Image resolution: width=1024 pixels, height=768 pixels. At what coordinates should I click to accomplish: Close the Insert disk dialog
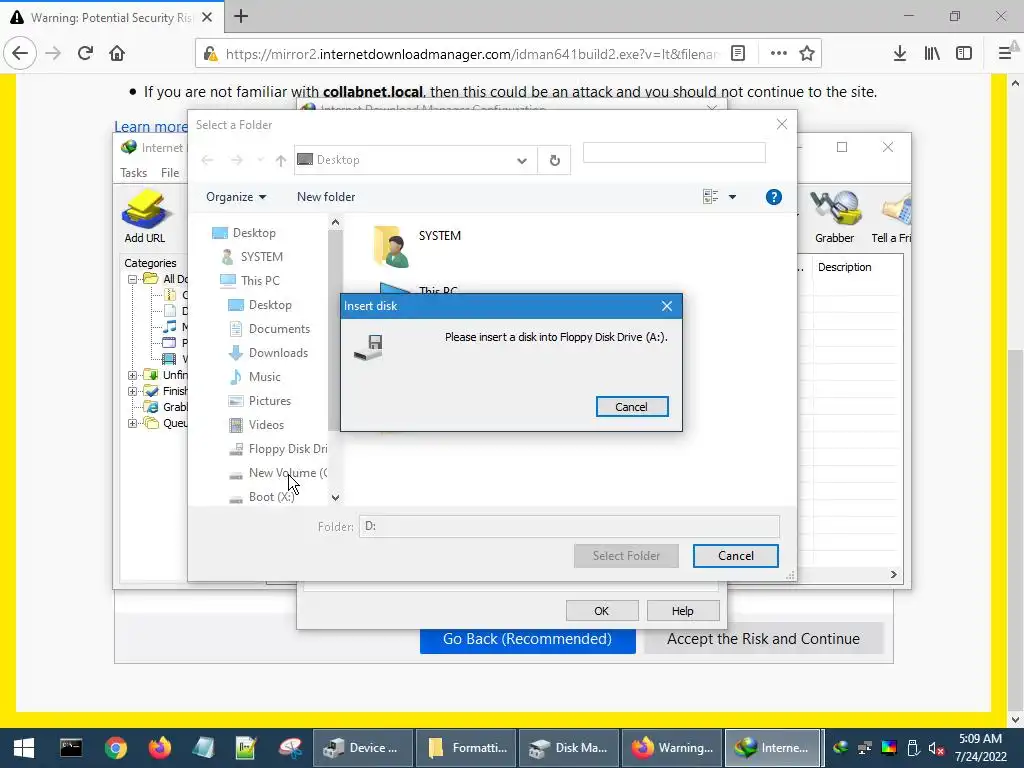[x=667, y=306]
